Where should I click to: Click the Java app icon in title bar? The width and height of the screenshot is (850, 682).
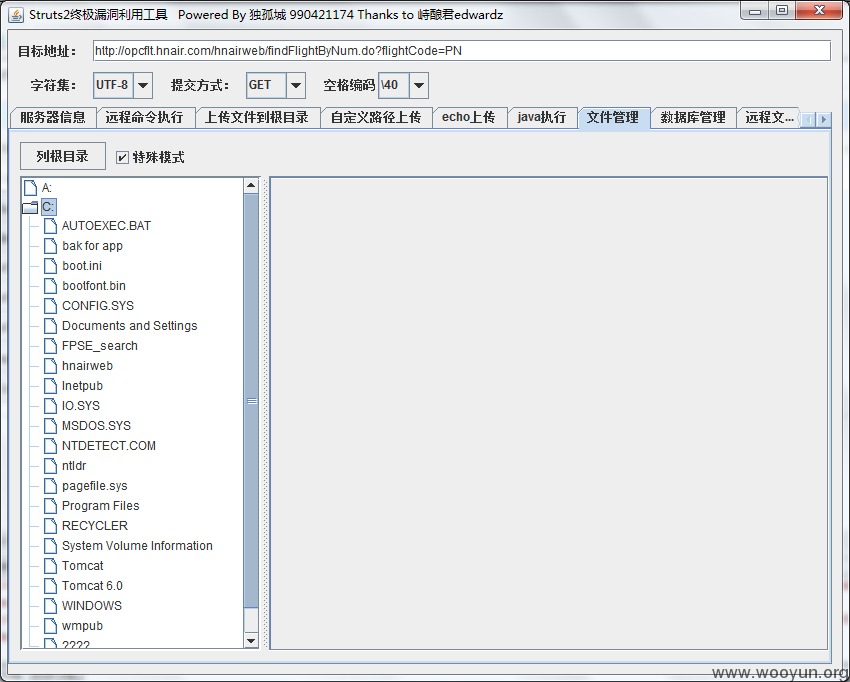16,15
